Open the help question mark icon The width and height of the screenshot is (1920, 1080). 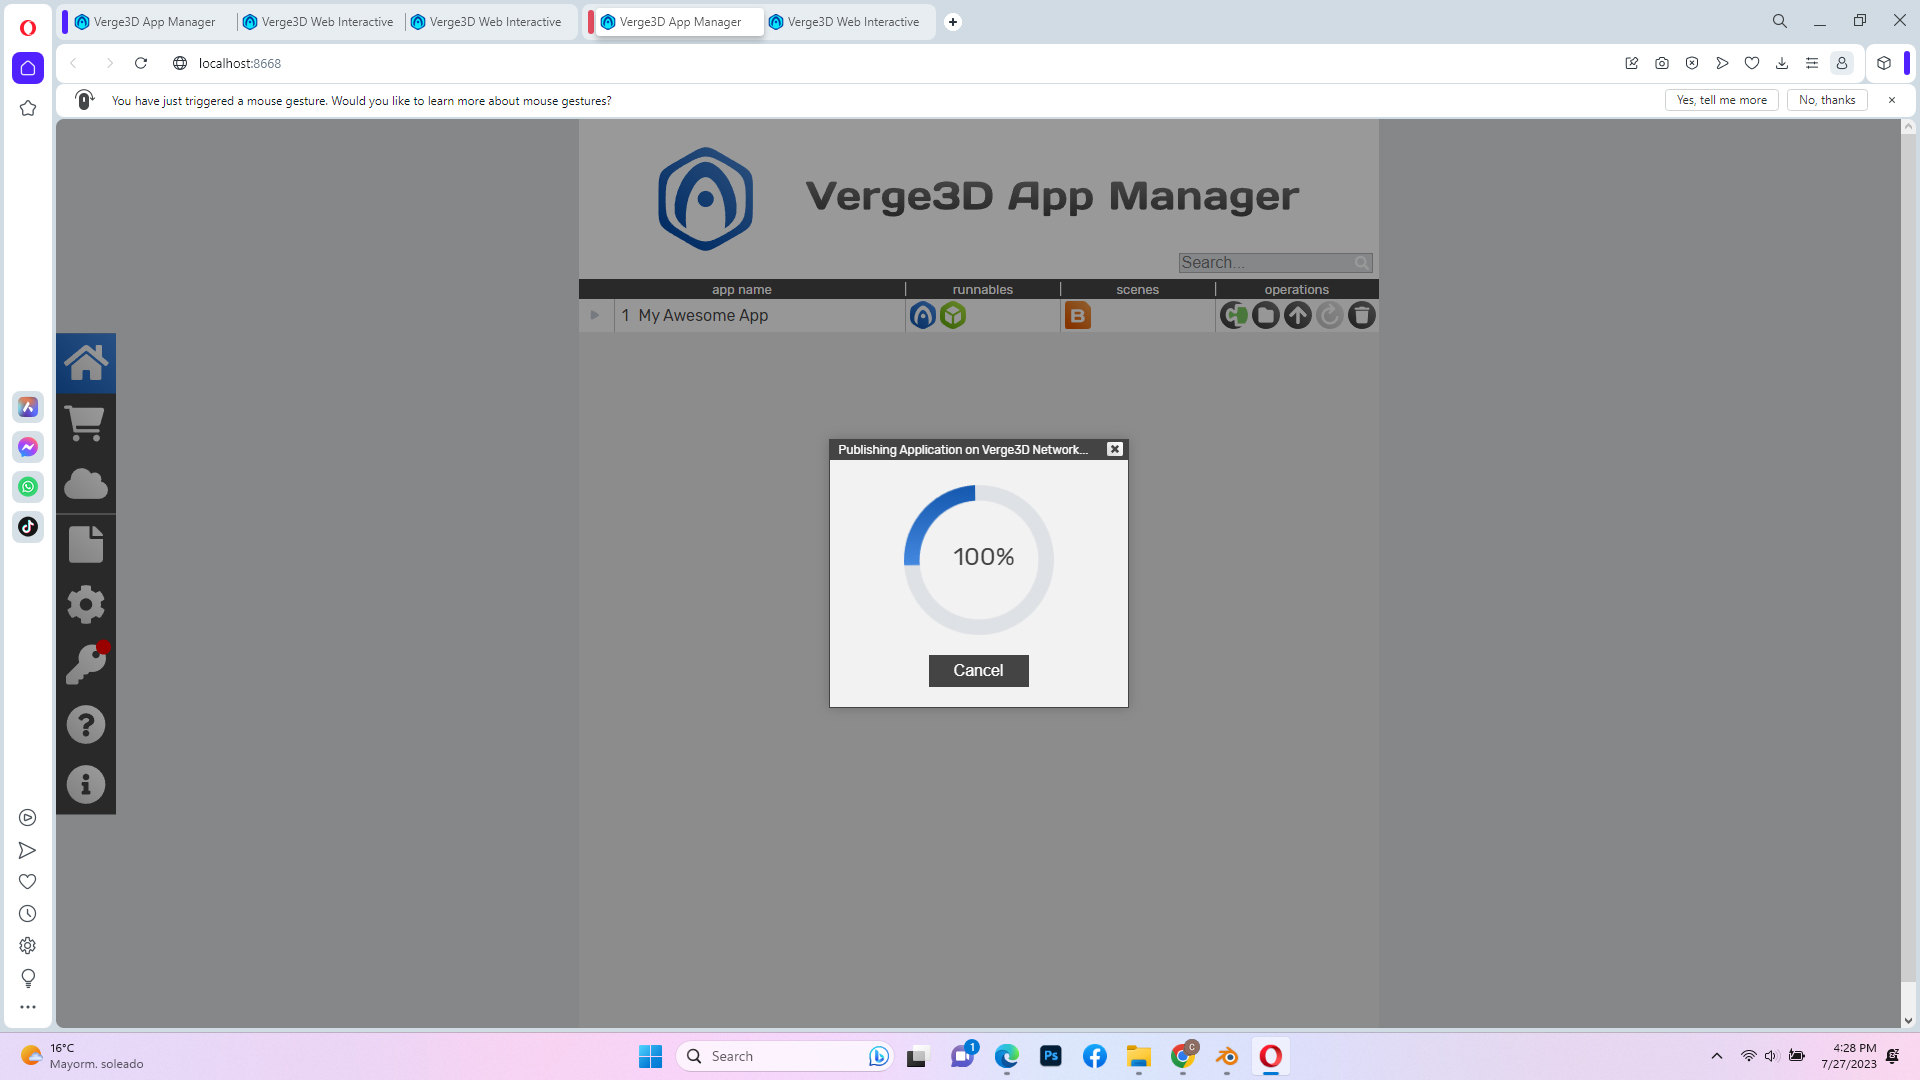pos(86,724)
